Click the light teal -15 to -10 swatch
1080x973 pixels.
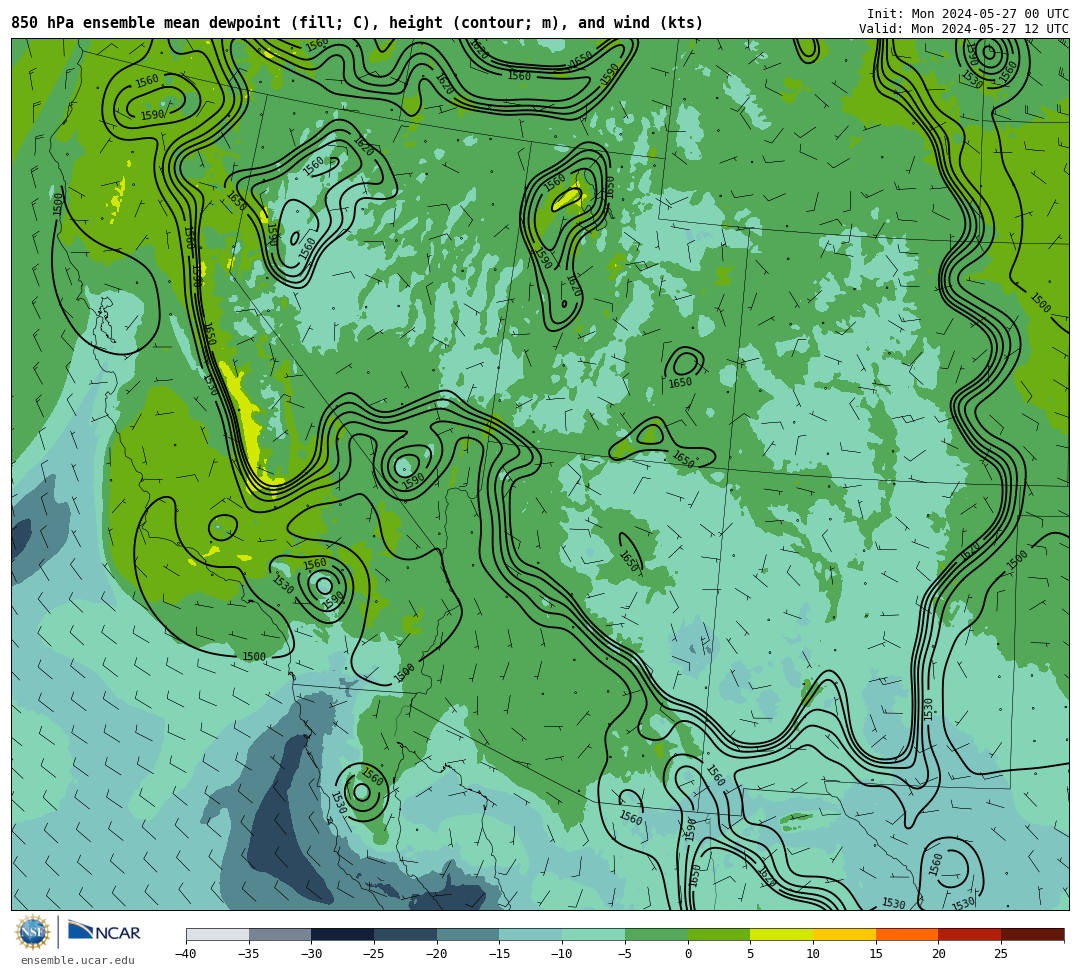531,934
